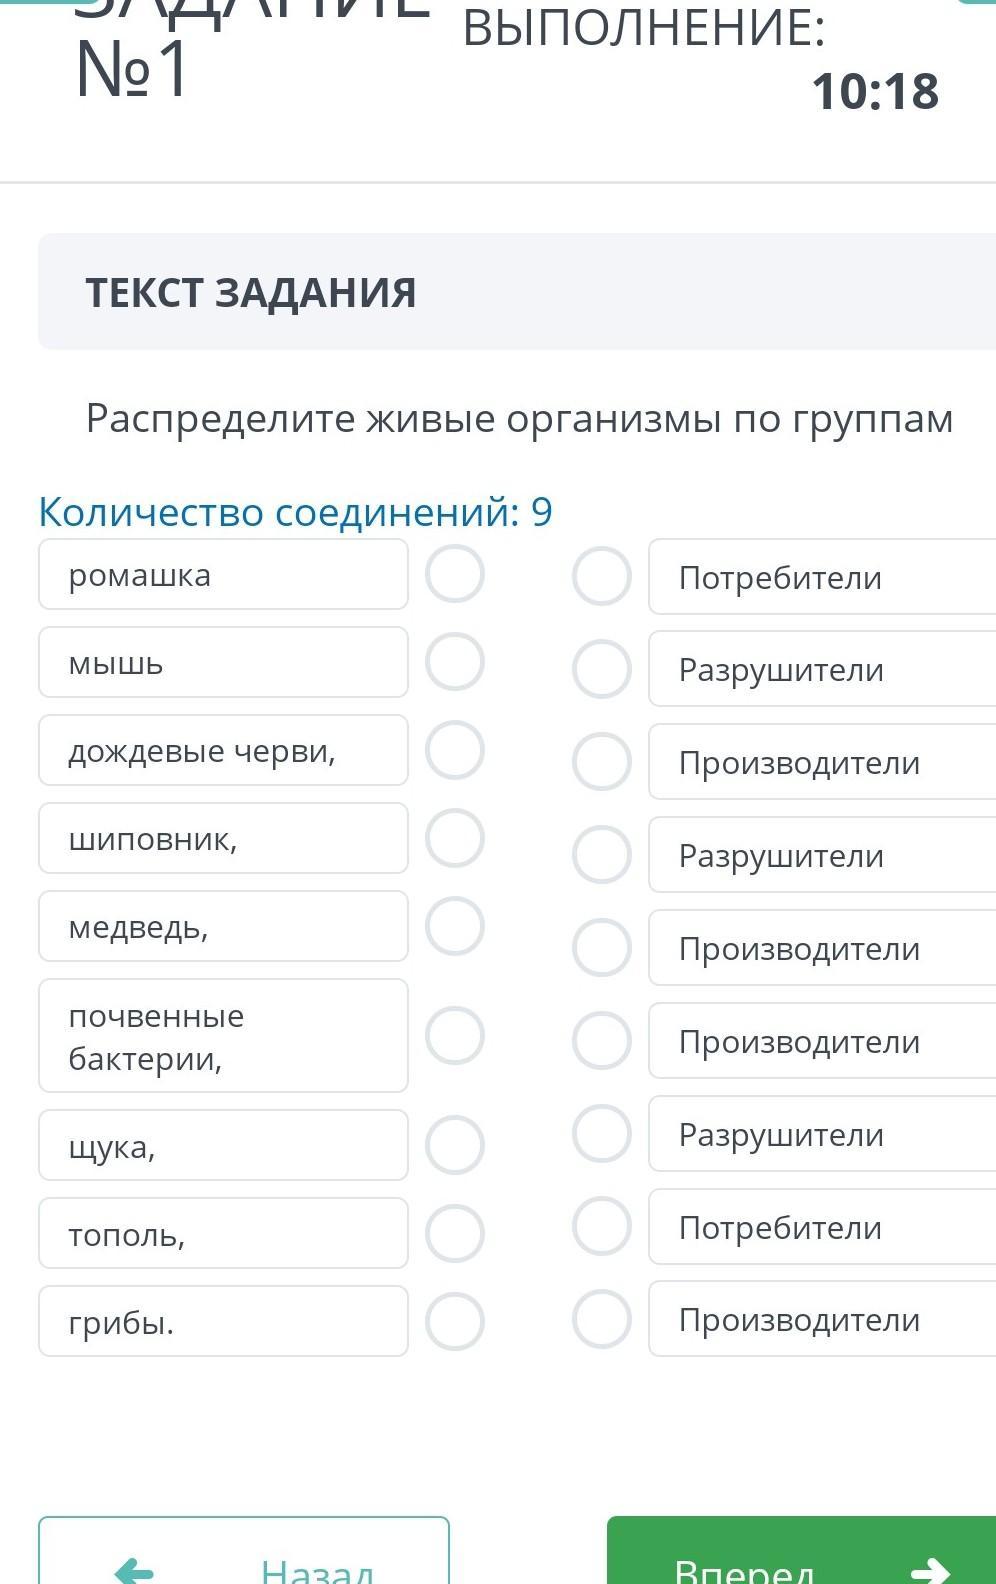Click the connector circle next to щука
Image resolution: width=996 pixels, height=1584 pixels.
[x=455, y=1145]
